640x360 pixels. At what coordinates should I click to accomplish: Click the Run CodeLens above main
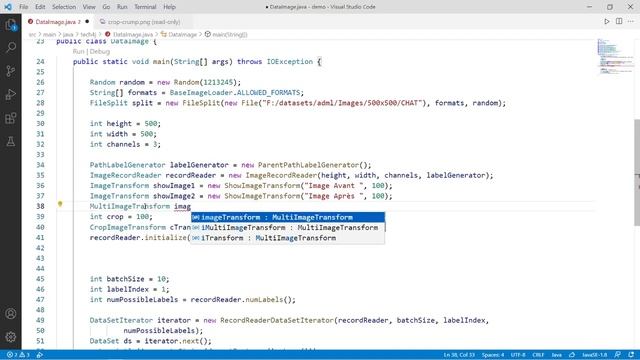(x=78, y=51)
